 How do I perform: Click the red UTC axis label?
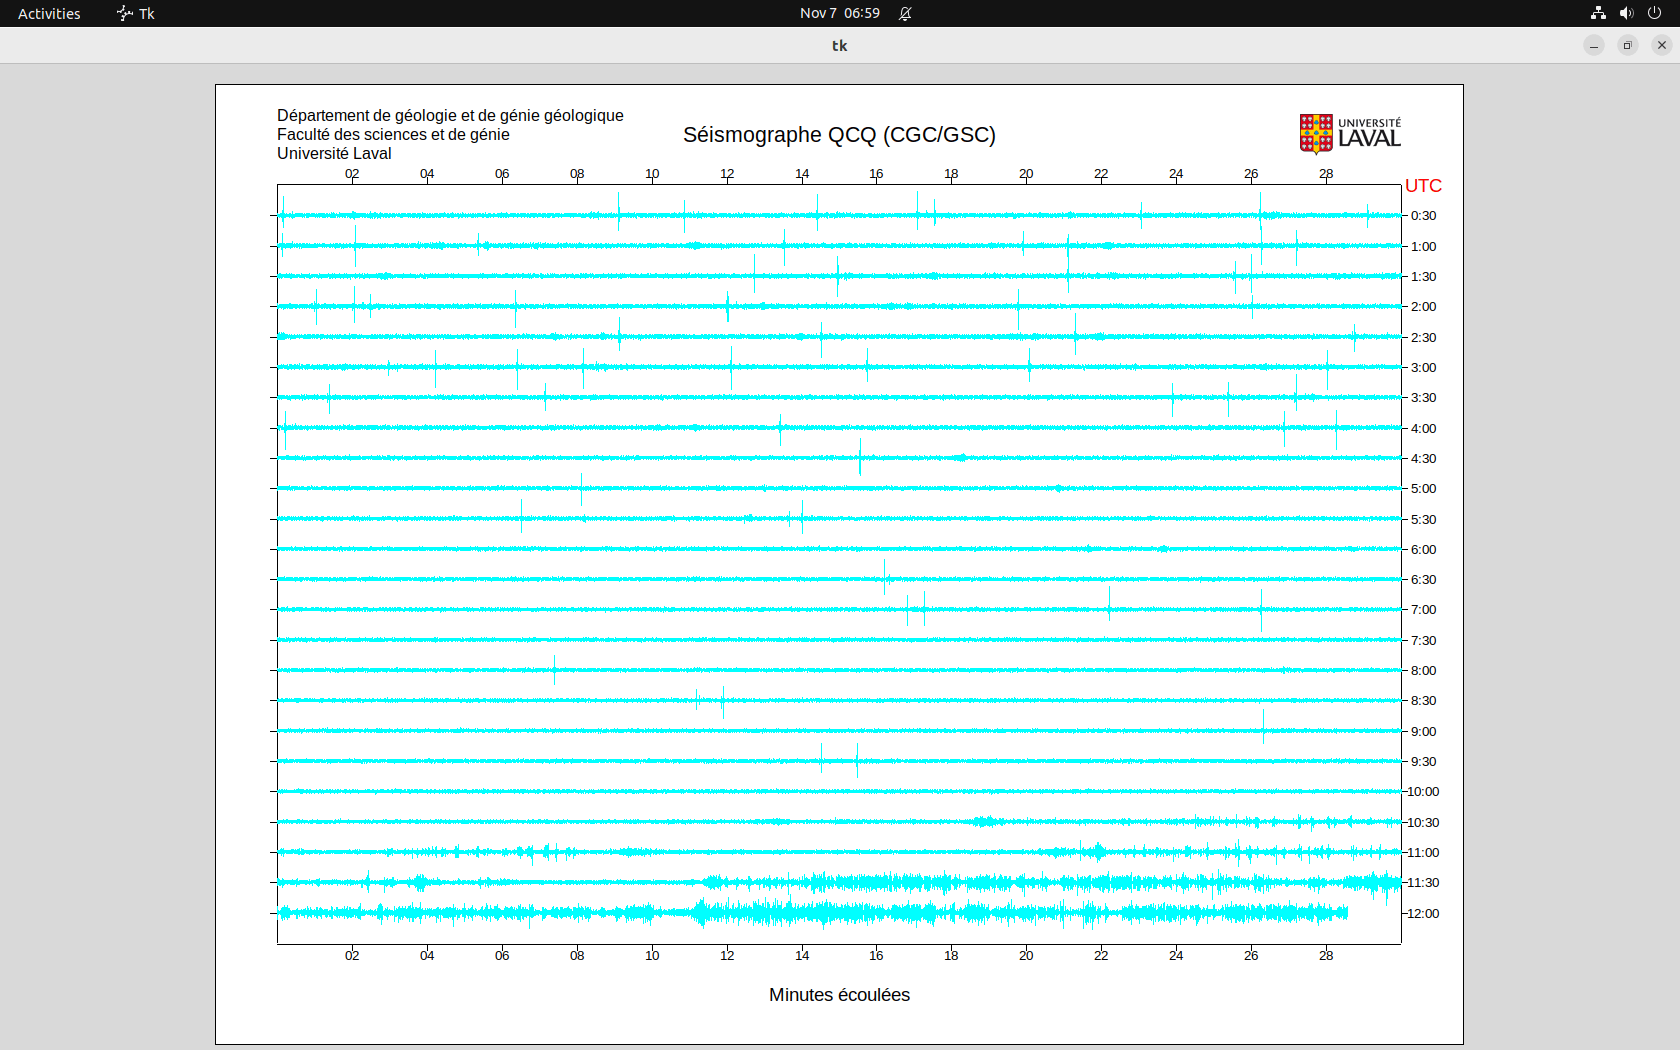(1423, 186)
